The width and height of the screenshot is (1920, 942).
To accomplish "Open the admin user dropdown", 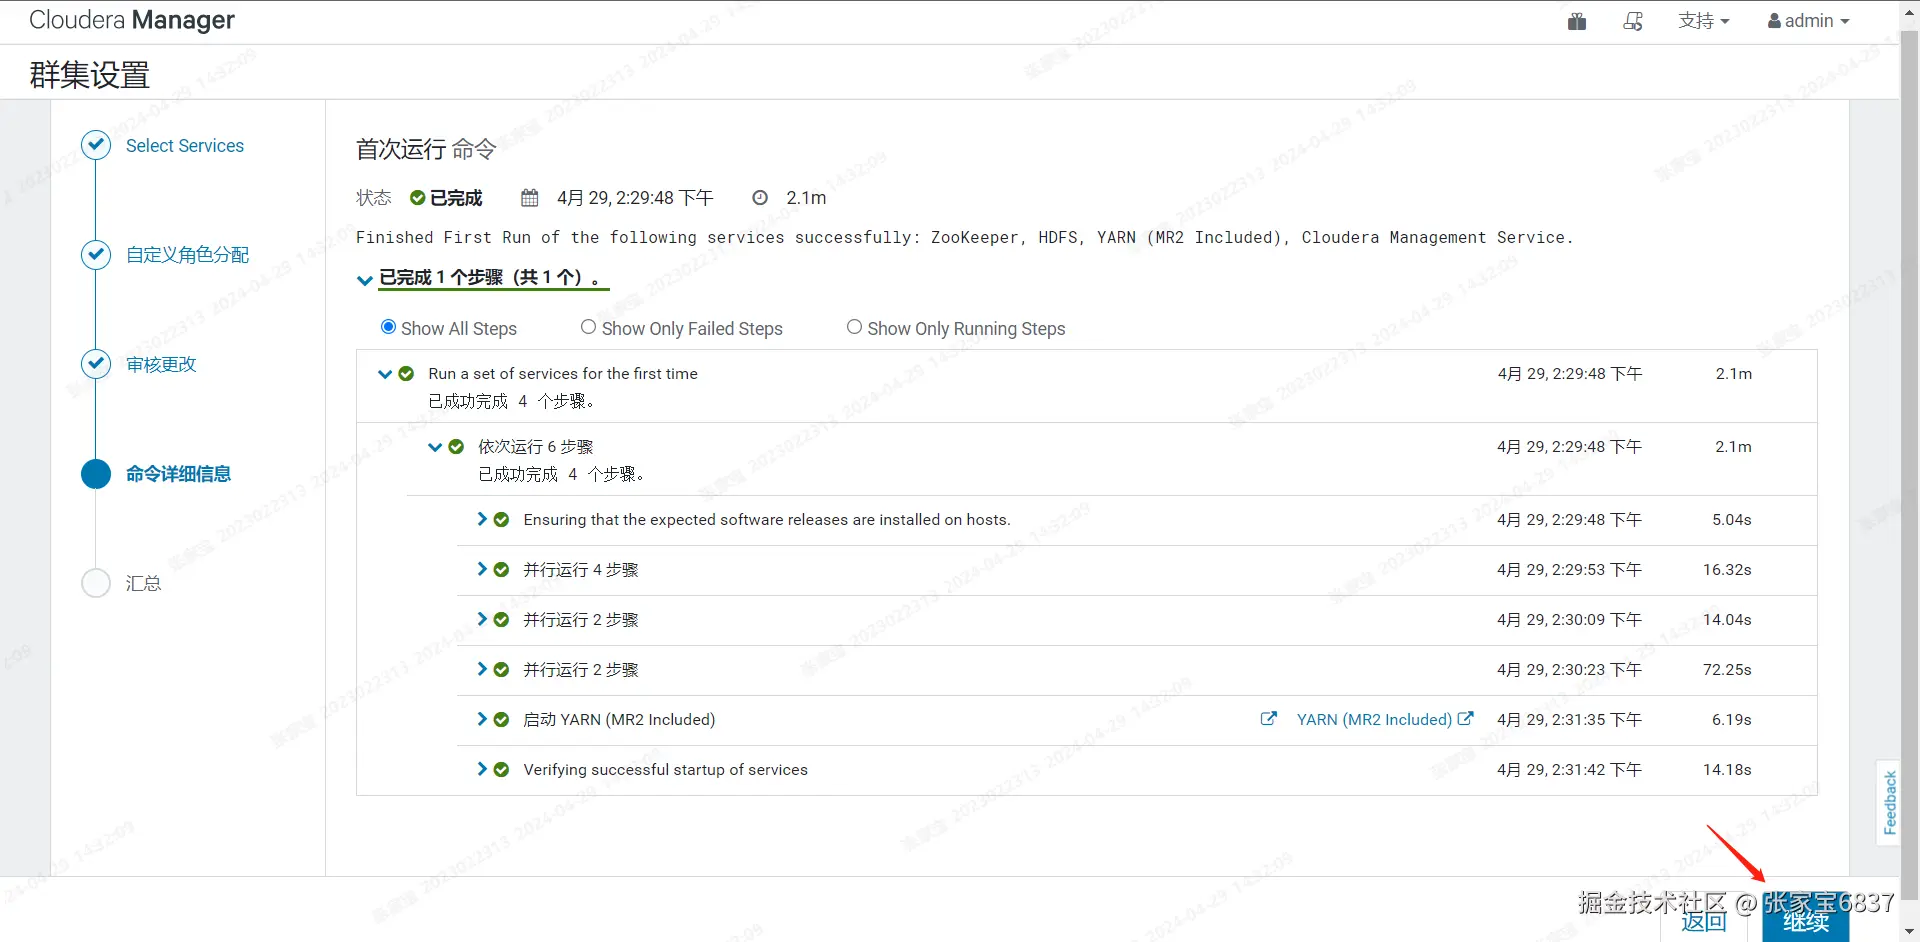I will pos(1809,21).
